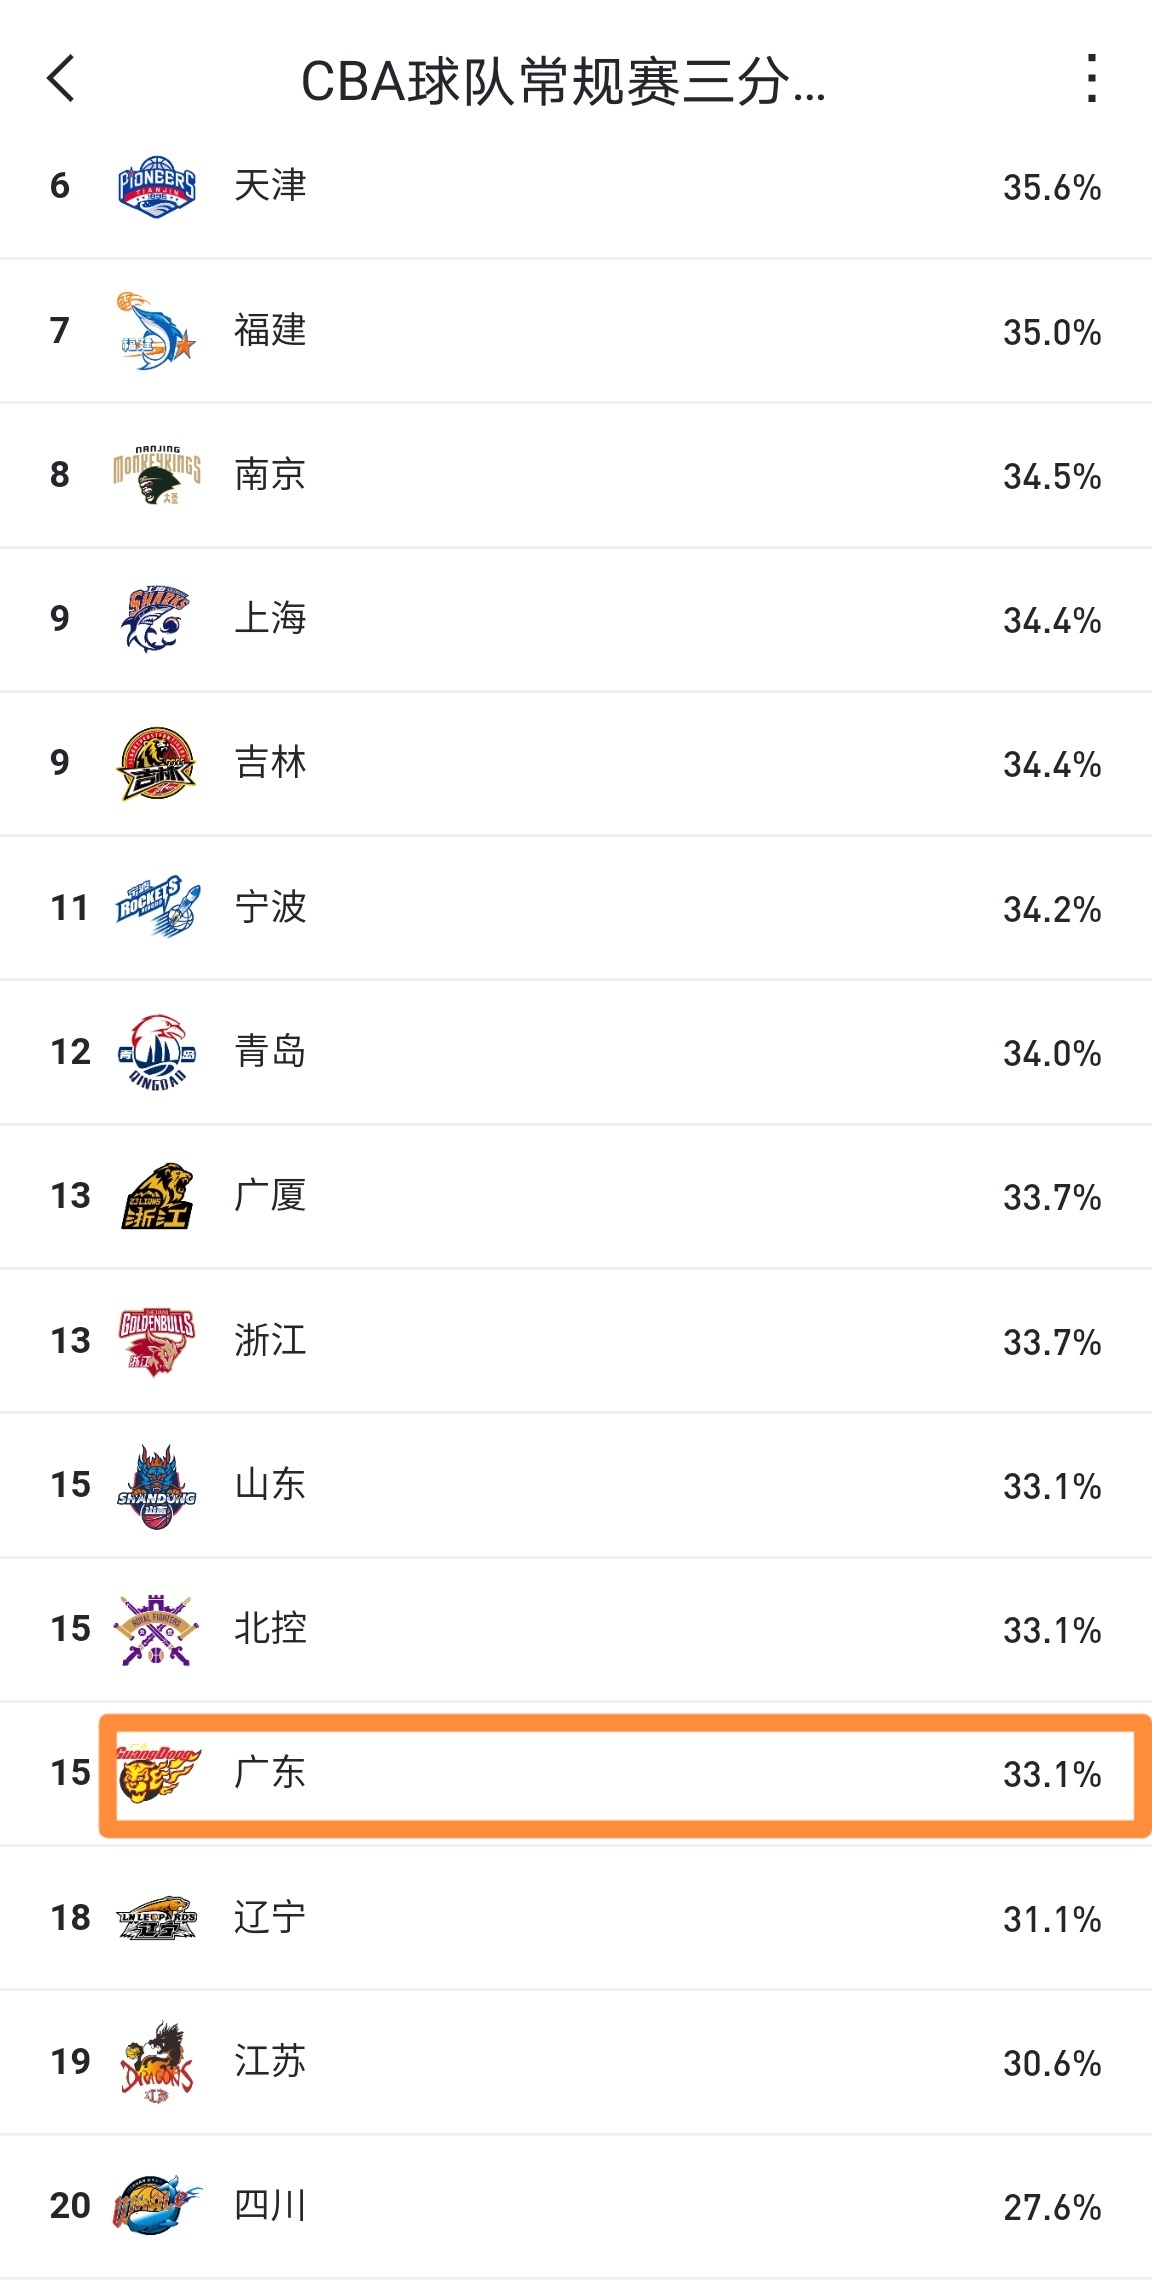Tap the Beikong Royal Fighters logo
Viewport: 1152px width, 2280px height.
coord(156,1629)
